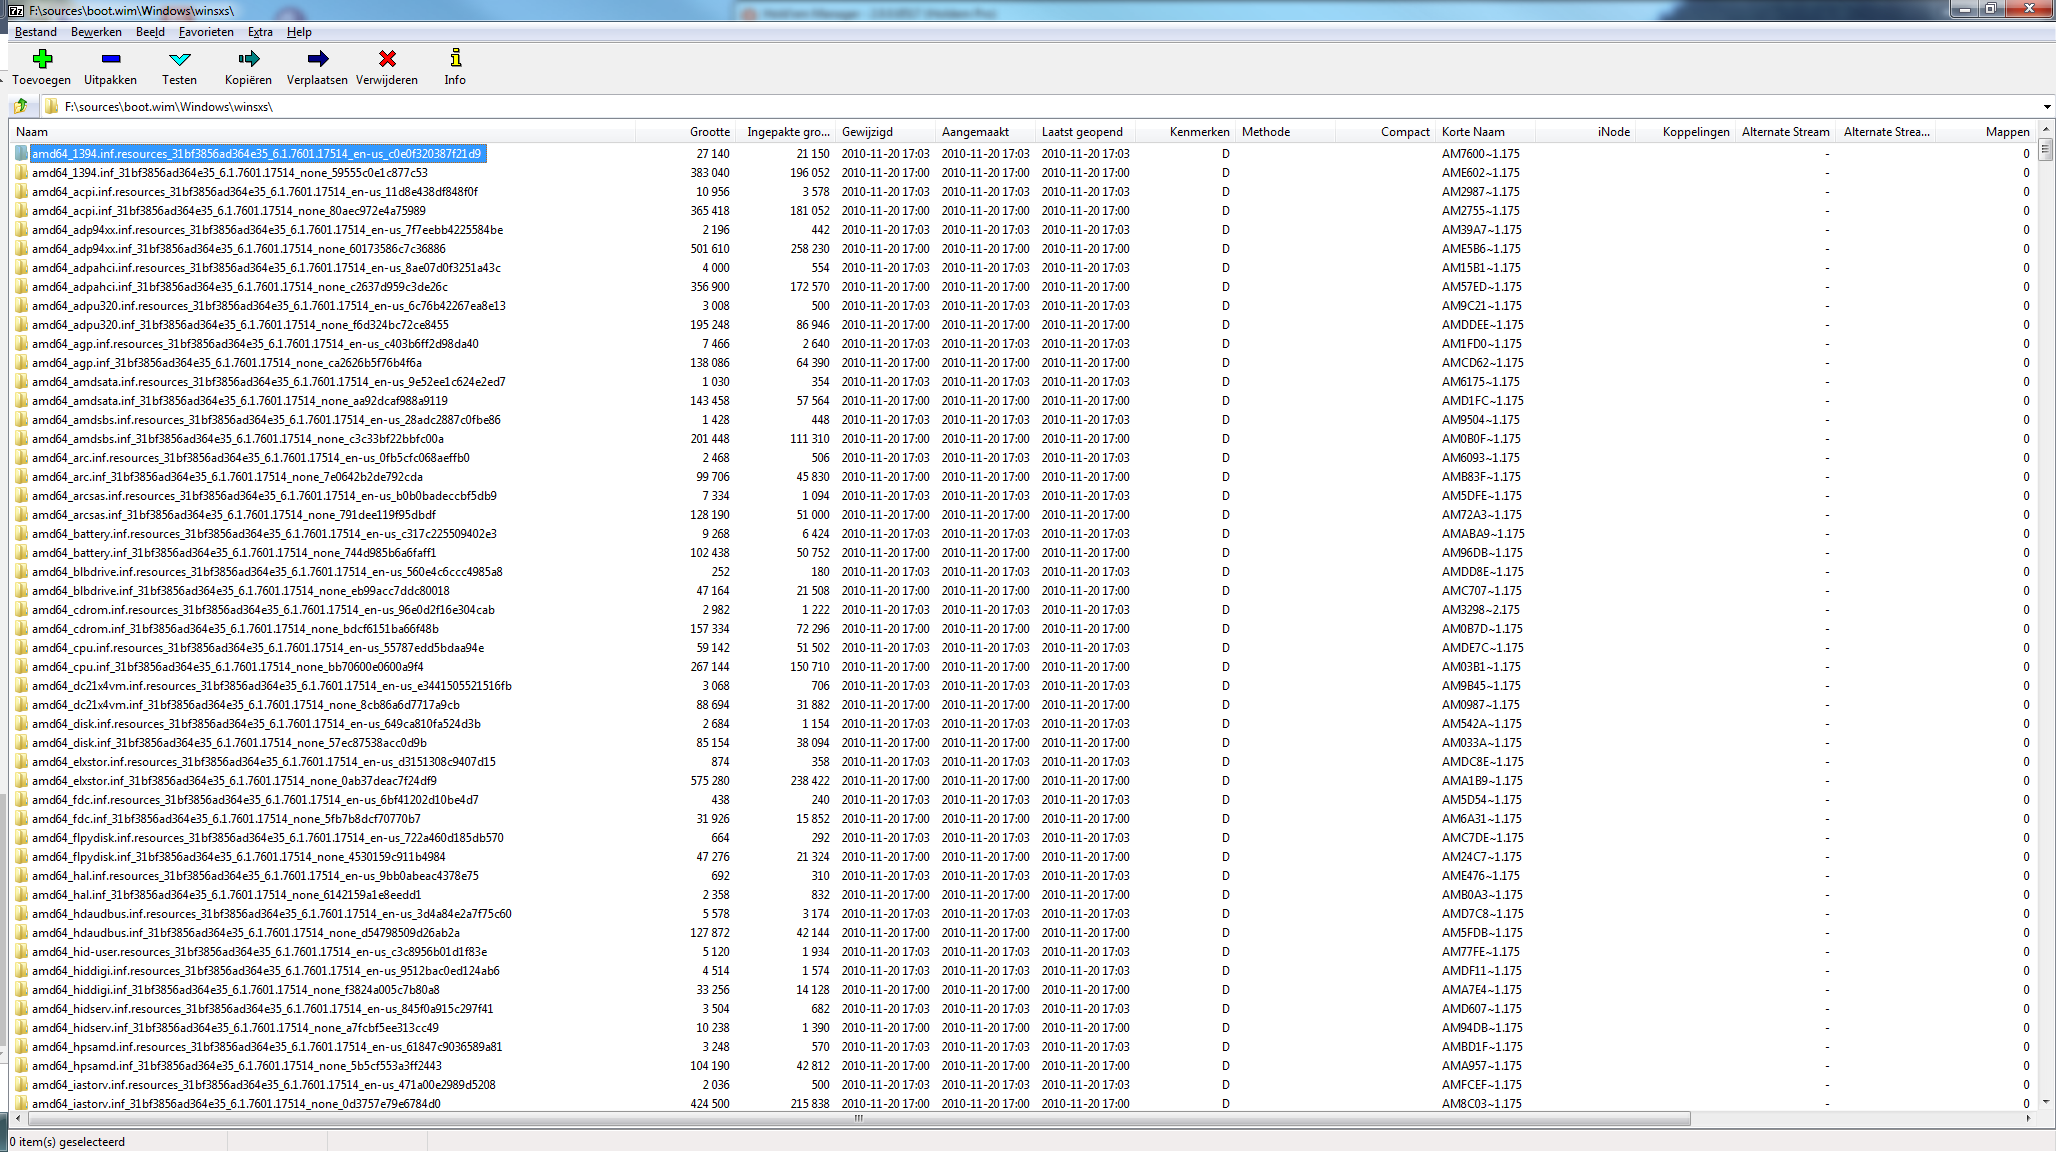The width and height of the screenshot is (2056, 1152).
Task: Select folder icon of amd64_amdsata.inf.resources row
Action: coord(21,382)
